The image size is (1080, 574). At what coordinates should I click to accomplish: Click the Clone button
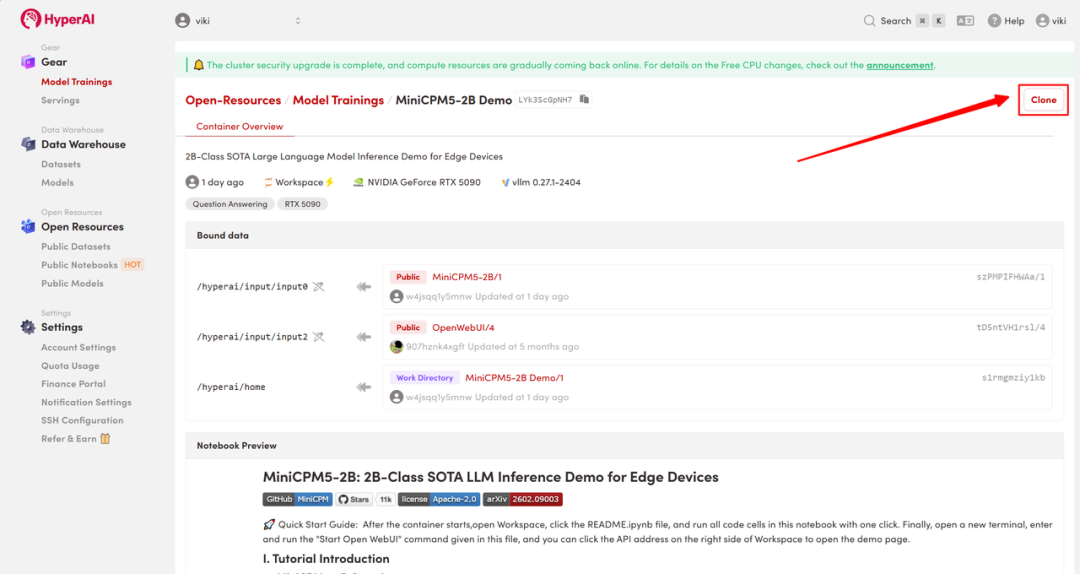1043,100
